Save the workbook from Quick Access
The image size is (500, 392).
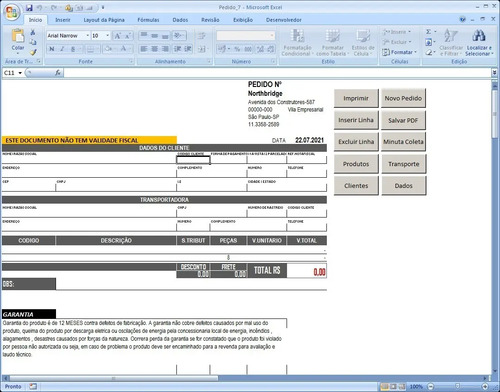point(29,8)
